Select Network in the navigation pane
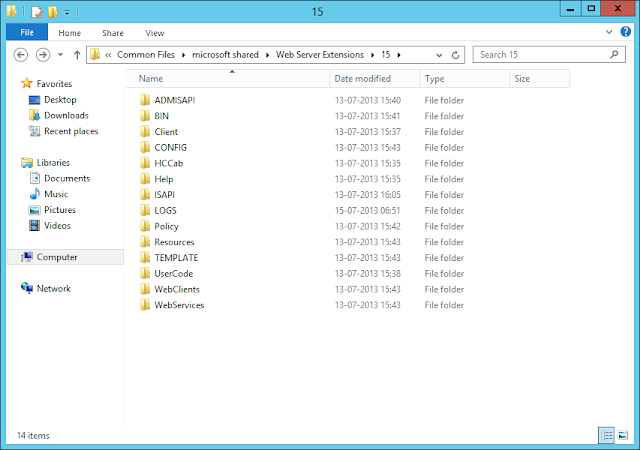 pyautogui.click(x=53, y=288)
